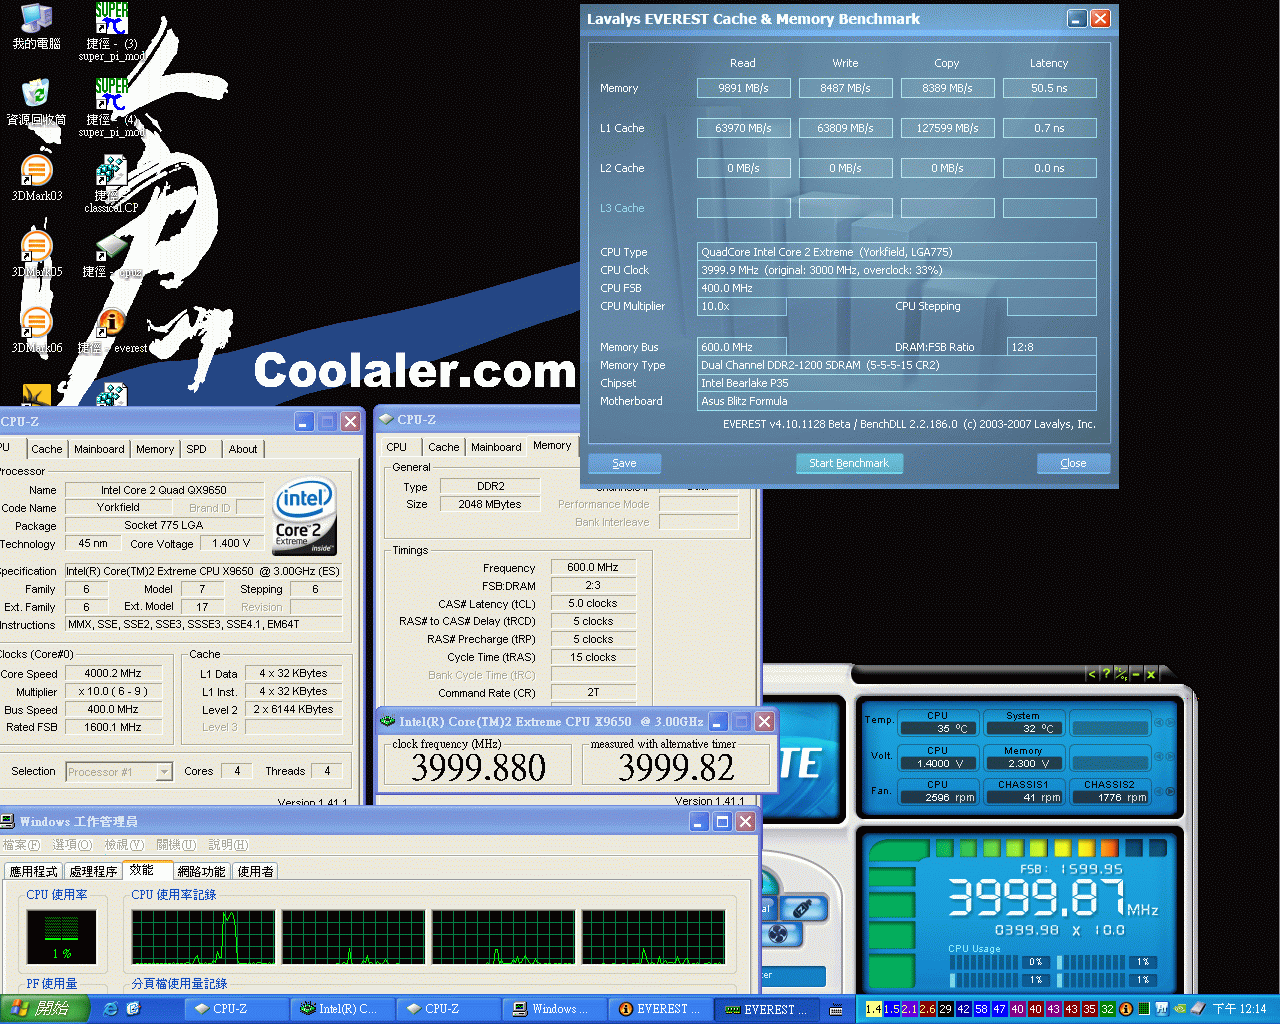Open Mainboard tab in right CPU-Z window
The height and width of the screenshot is (1024, 1280).
click(496, 447)
